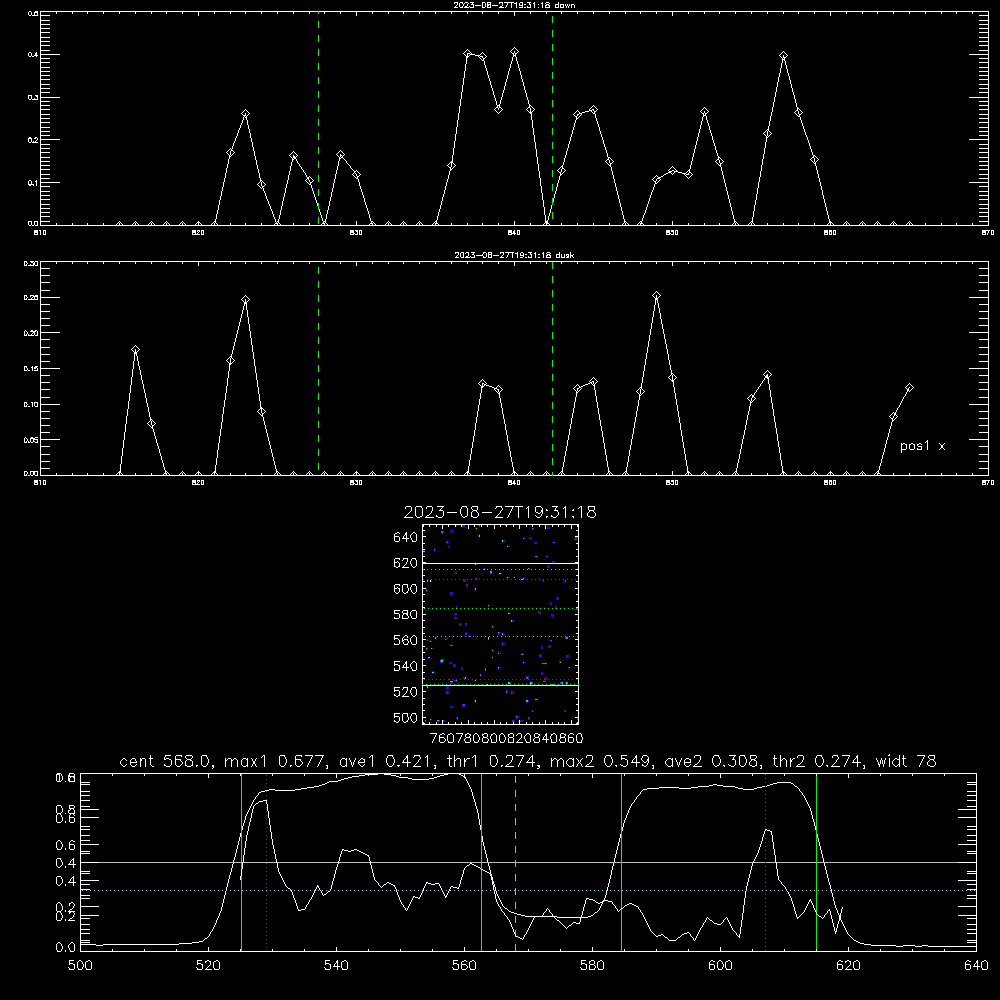This screenshot has width=1000, height=1000.
Task: Click the 560 y-axis label of the small image
Action: coord(406,640)
